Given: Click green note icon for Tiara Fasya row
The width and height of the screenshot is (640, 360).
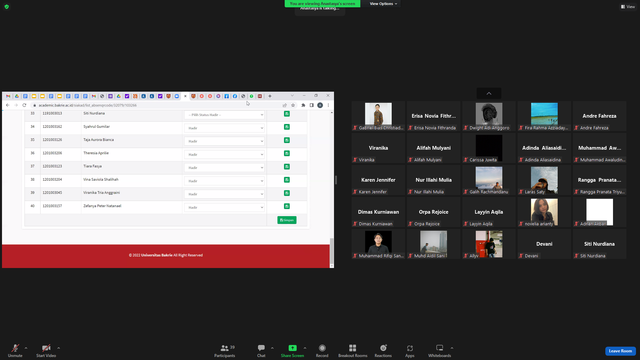Looking at the screenshot, I should click(287, 167).
